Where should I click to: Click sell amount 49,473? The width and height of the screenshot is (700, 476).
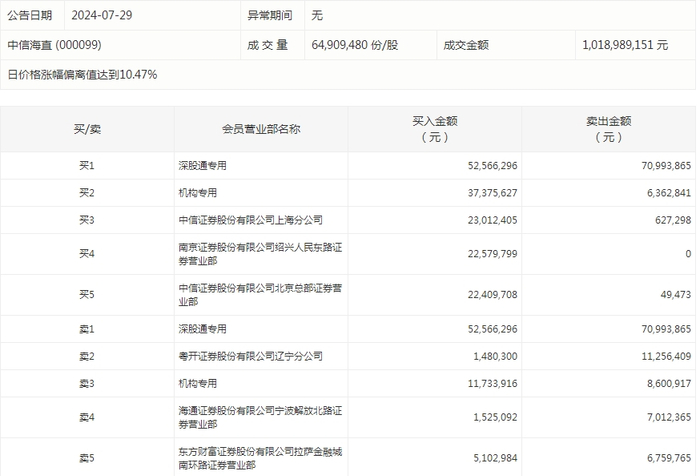[676, 295]
